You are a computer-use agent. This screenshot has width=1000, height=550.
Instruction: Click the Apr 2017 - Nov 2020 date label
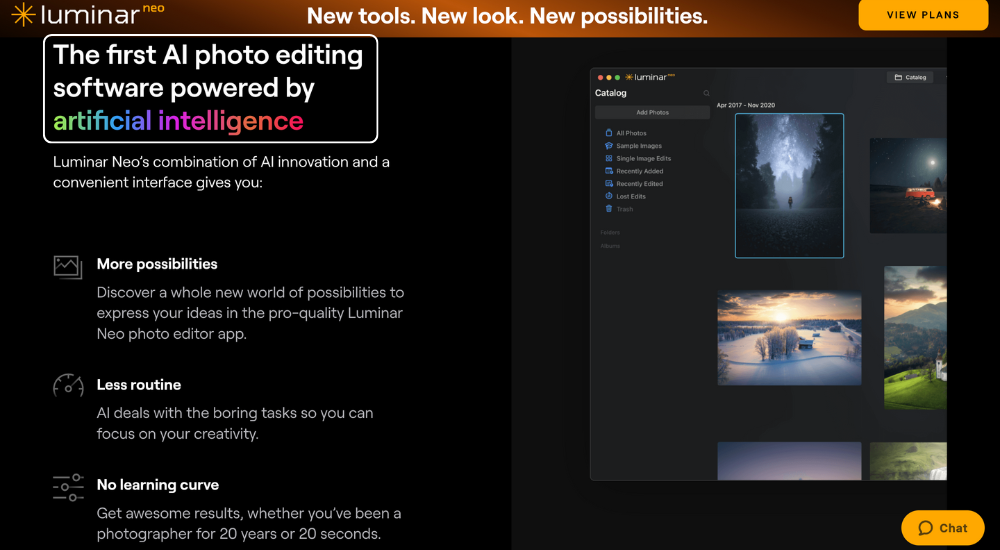point(746,105)
